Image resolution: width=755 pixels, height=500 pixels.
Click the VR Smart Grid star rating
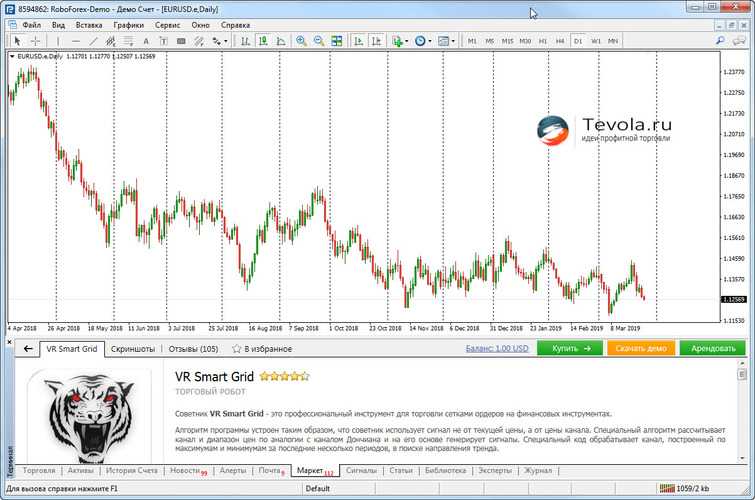point(284,377)
